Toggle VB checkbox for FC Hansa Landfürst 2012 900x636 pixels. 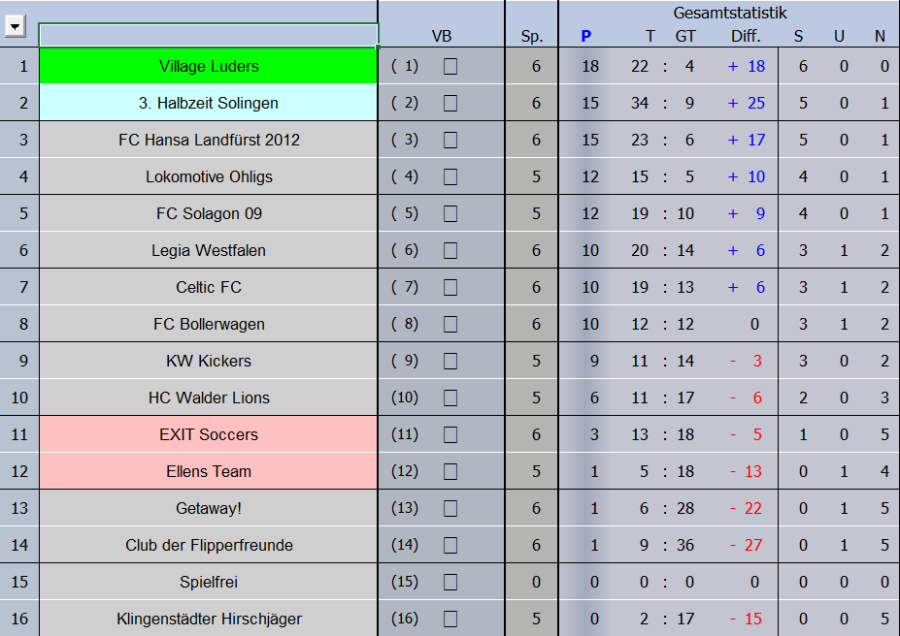tap(450, 141)
